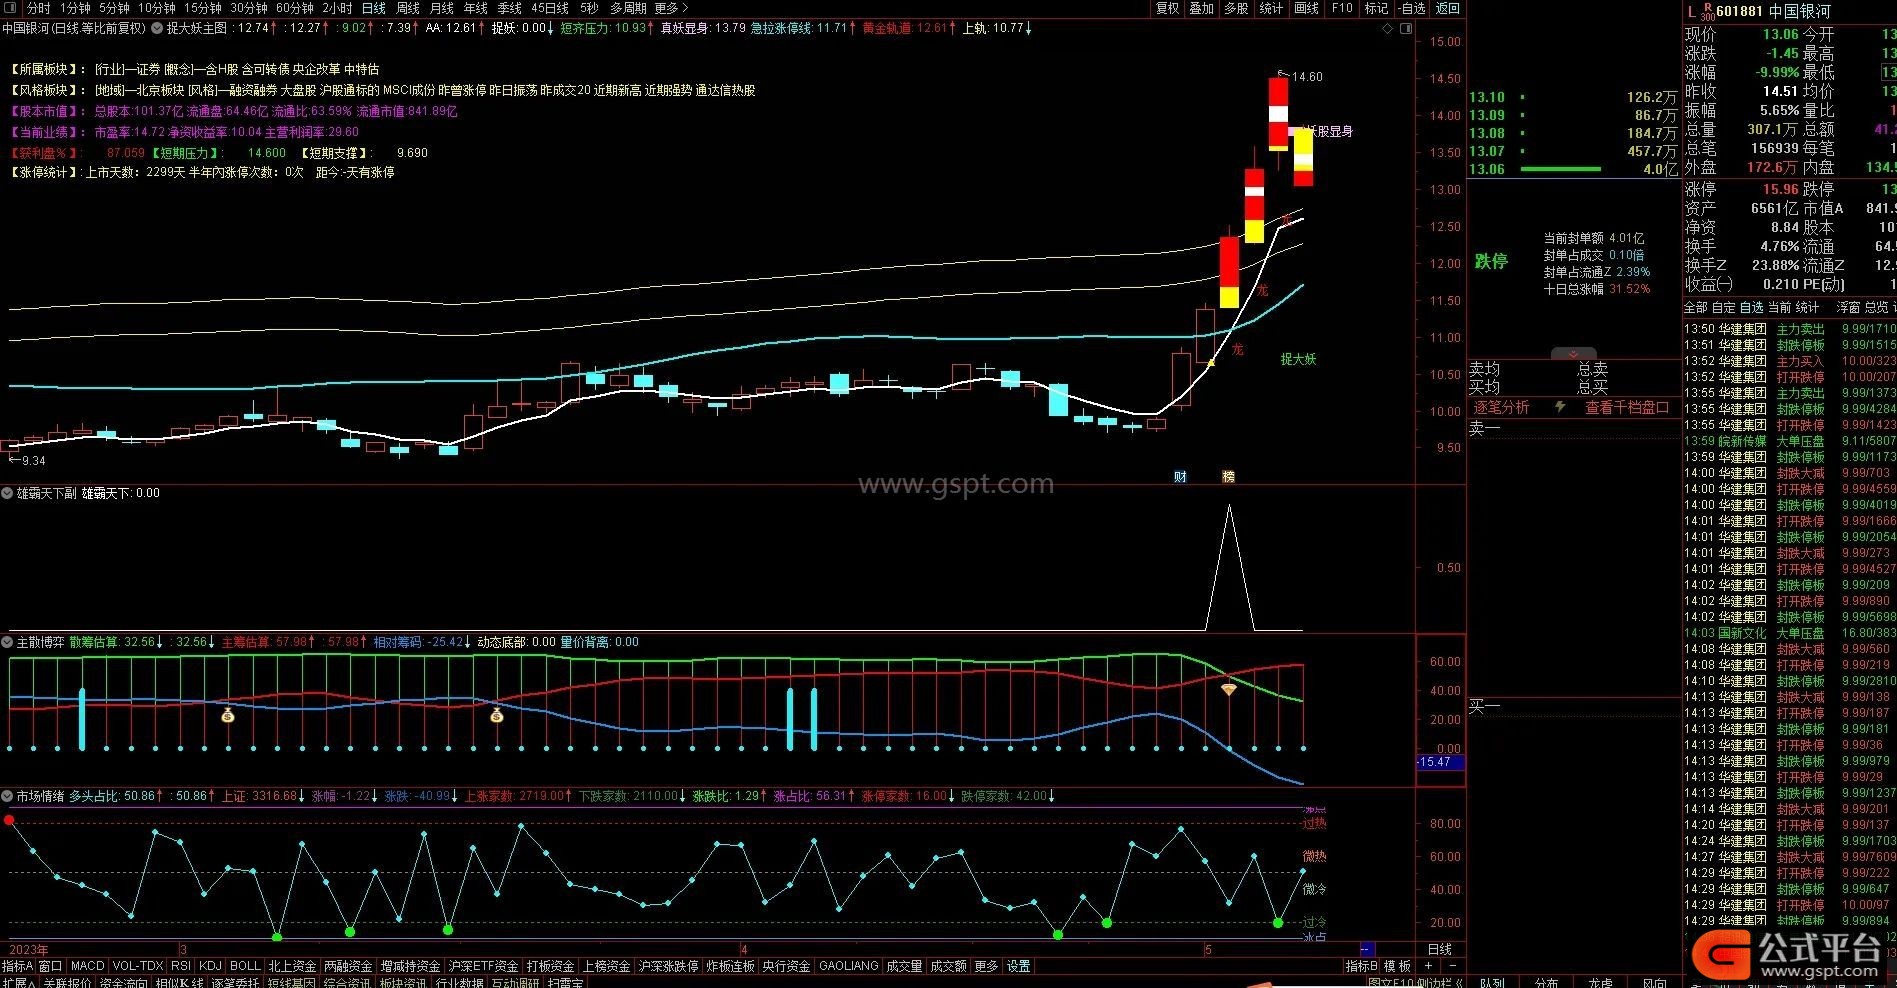
Task: Open 设置 indicator settings
Action: click(1019, 966)
